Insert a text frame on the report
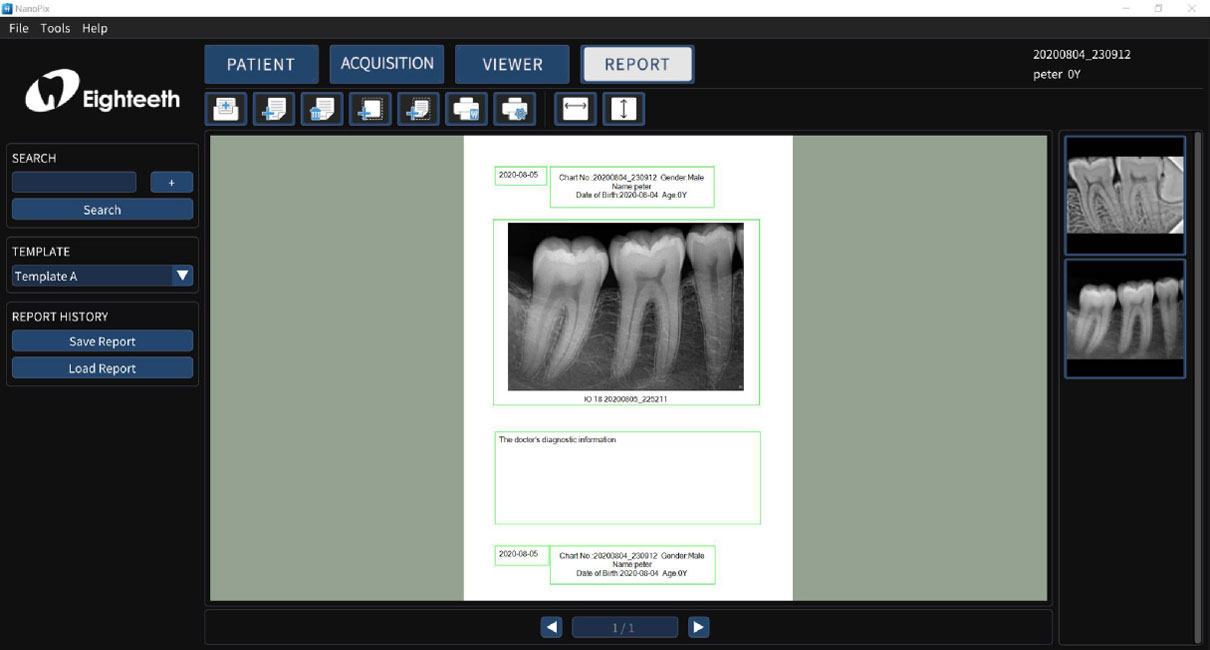 coord(417,109)
